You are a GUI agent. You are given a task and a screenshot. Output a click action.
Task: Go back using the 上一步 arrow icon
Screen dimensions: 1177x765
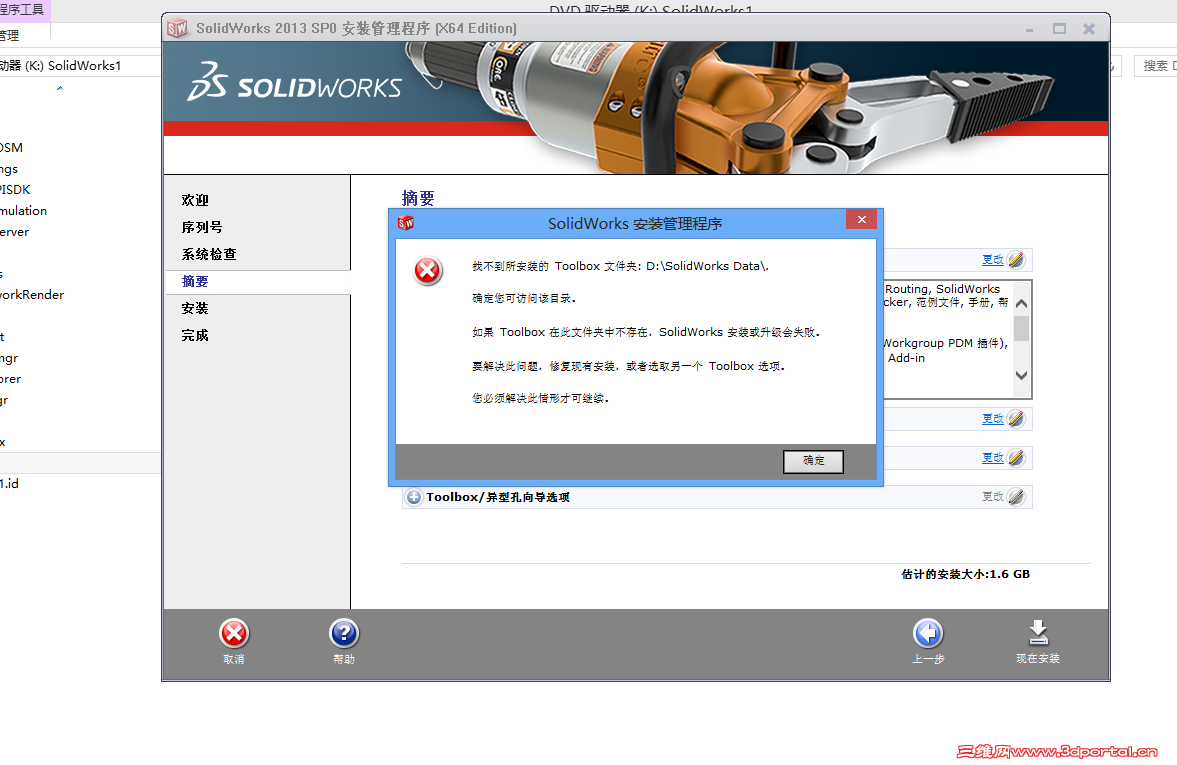[928, 634]
